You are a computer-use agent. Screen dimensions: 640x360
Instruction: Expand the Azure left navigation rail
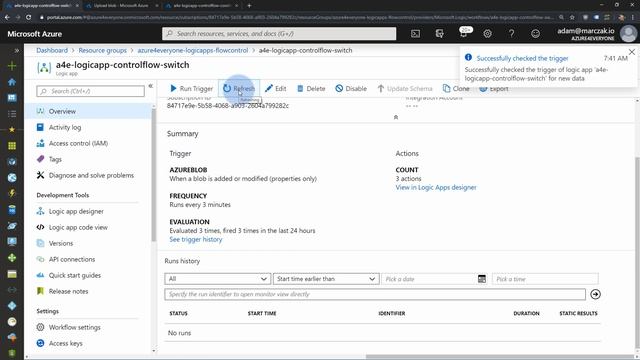pyautogui.click(x=16, y=51)
